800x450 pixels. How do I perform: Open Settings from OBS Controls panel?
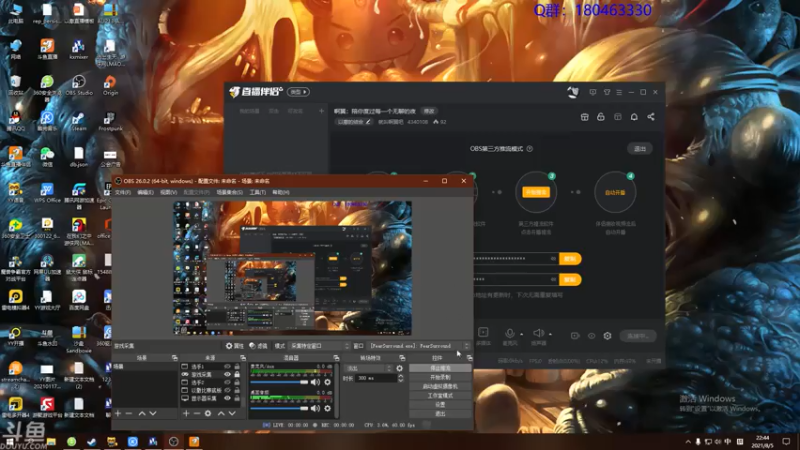coord(440,405)
